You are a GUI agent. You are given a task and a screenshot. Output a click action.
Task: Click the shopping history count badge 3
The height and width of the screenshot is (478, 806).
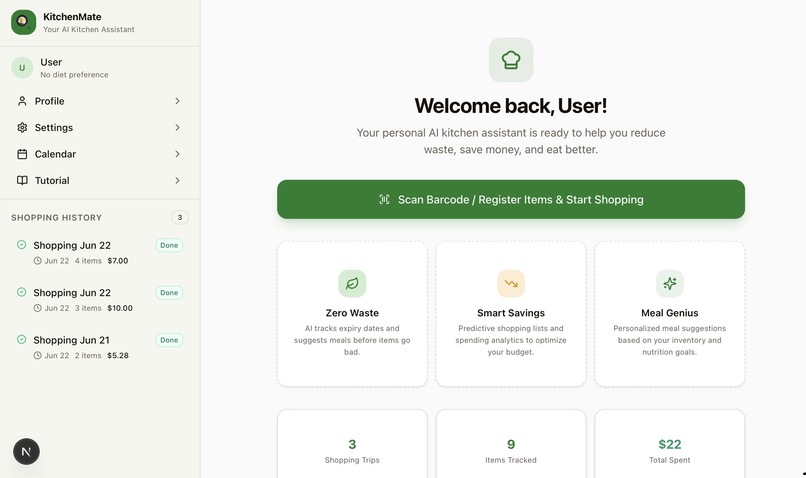pos(180,217)
